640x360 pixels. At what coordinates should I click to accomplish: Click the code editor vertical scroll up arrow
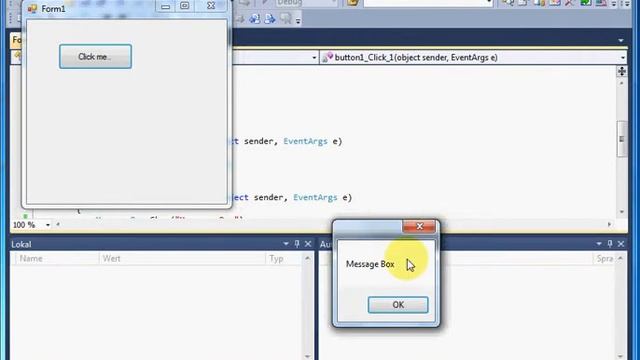pyautogui.click(x=622, y=83)
